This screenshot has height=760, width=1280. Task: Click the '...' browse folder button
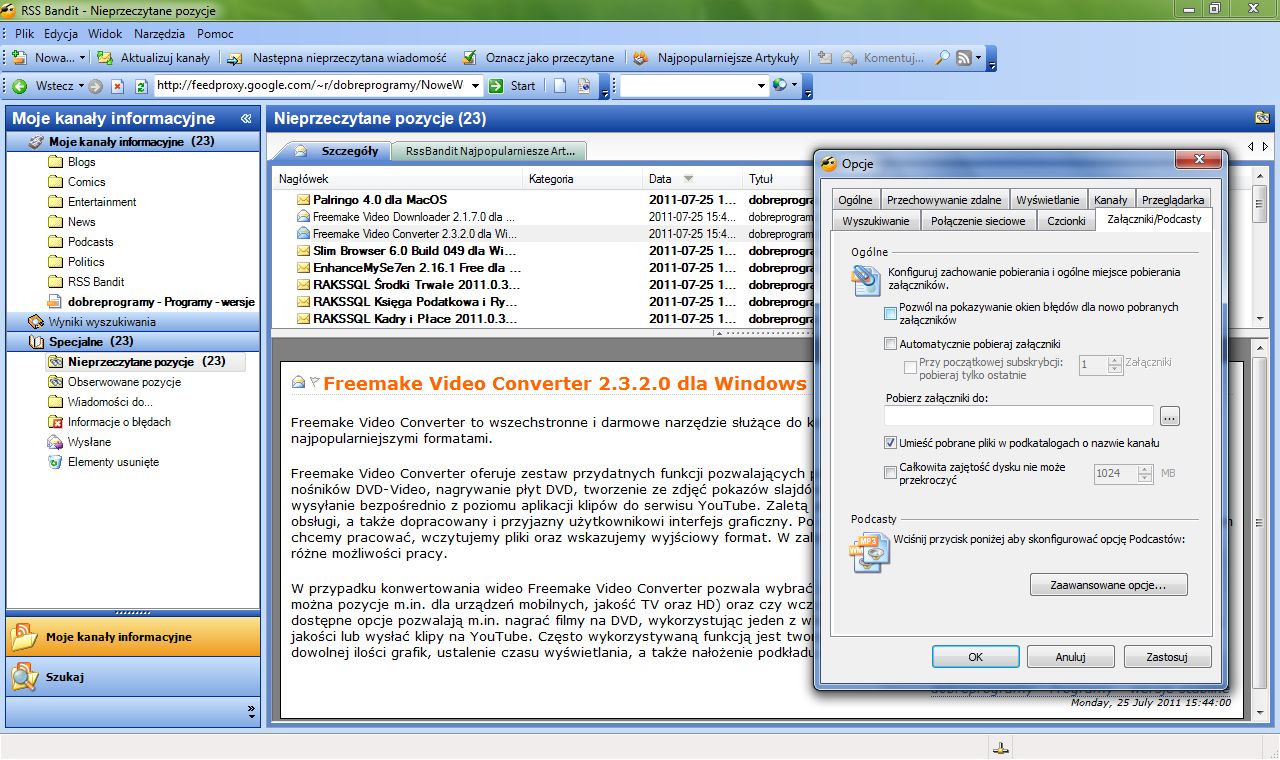point(1171,415)
